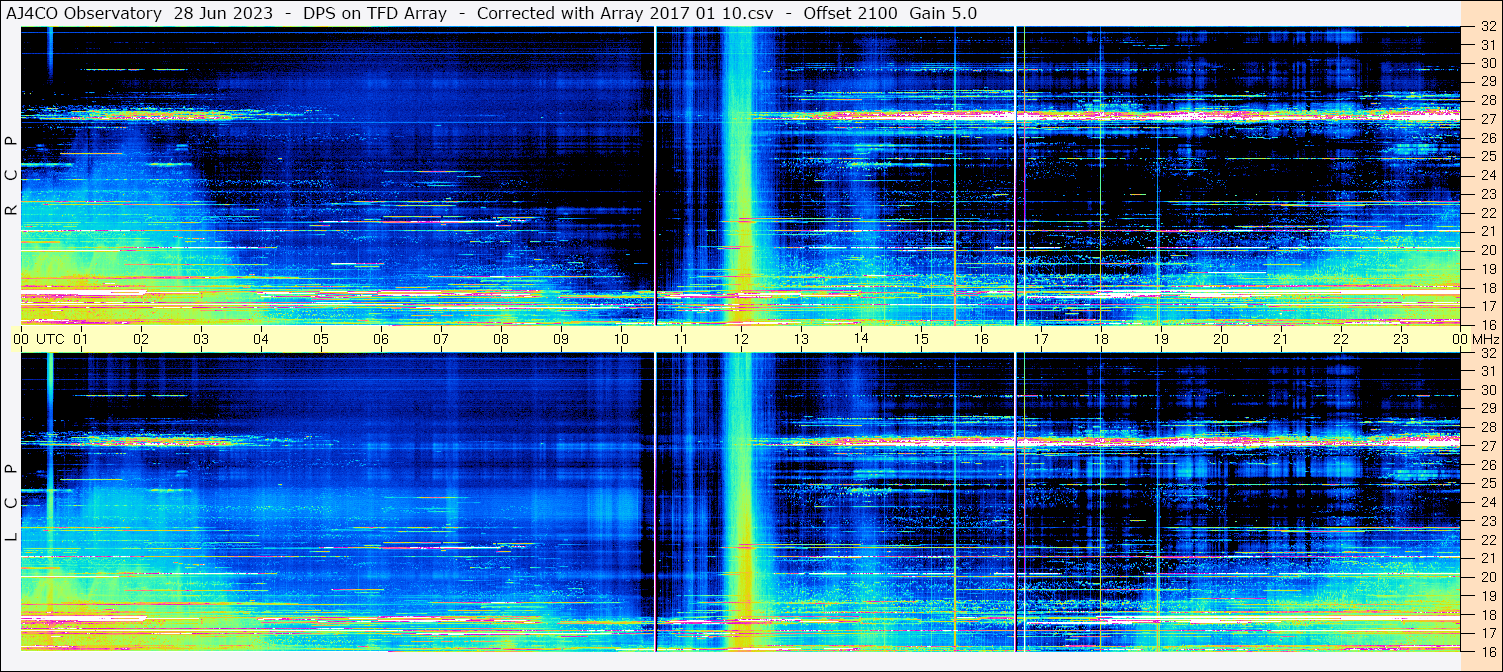Select hour marker "15" on UTC axis

click(921, 339)
